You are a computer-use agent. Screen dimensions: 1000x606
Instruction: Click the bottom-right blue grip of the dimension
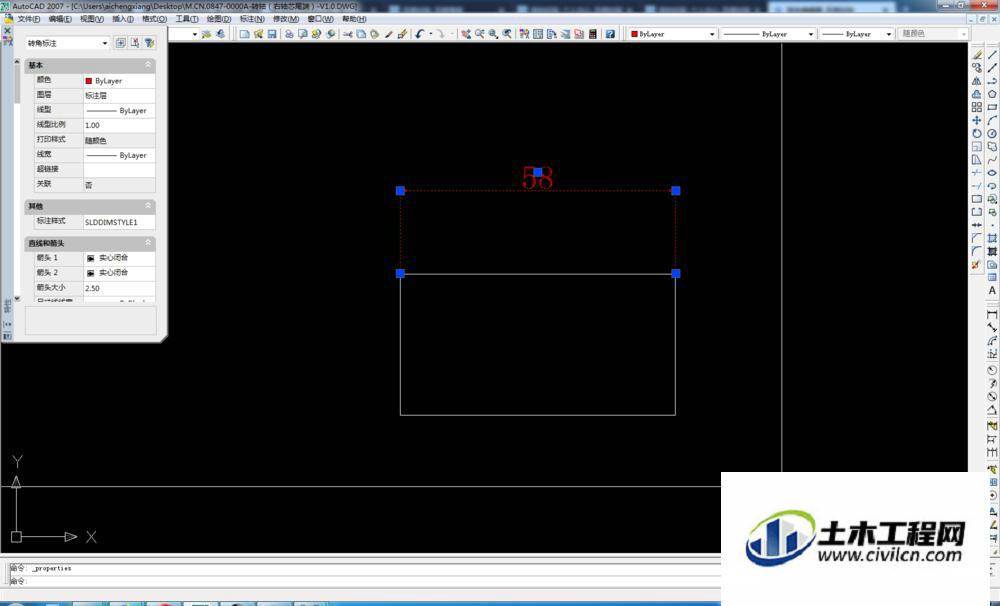click(x=676, y=274)
